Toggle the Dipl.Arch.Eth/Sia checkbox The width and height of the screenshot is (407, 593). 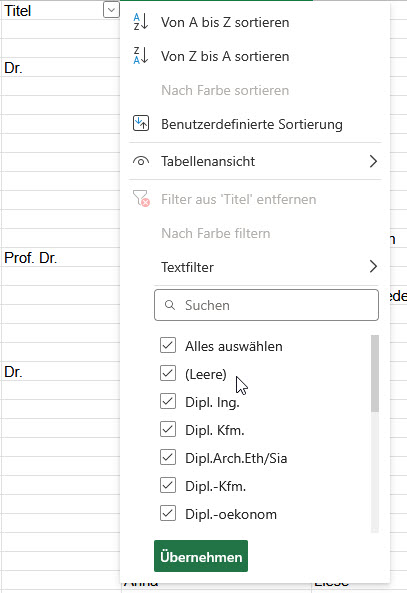pos(168,457)
